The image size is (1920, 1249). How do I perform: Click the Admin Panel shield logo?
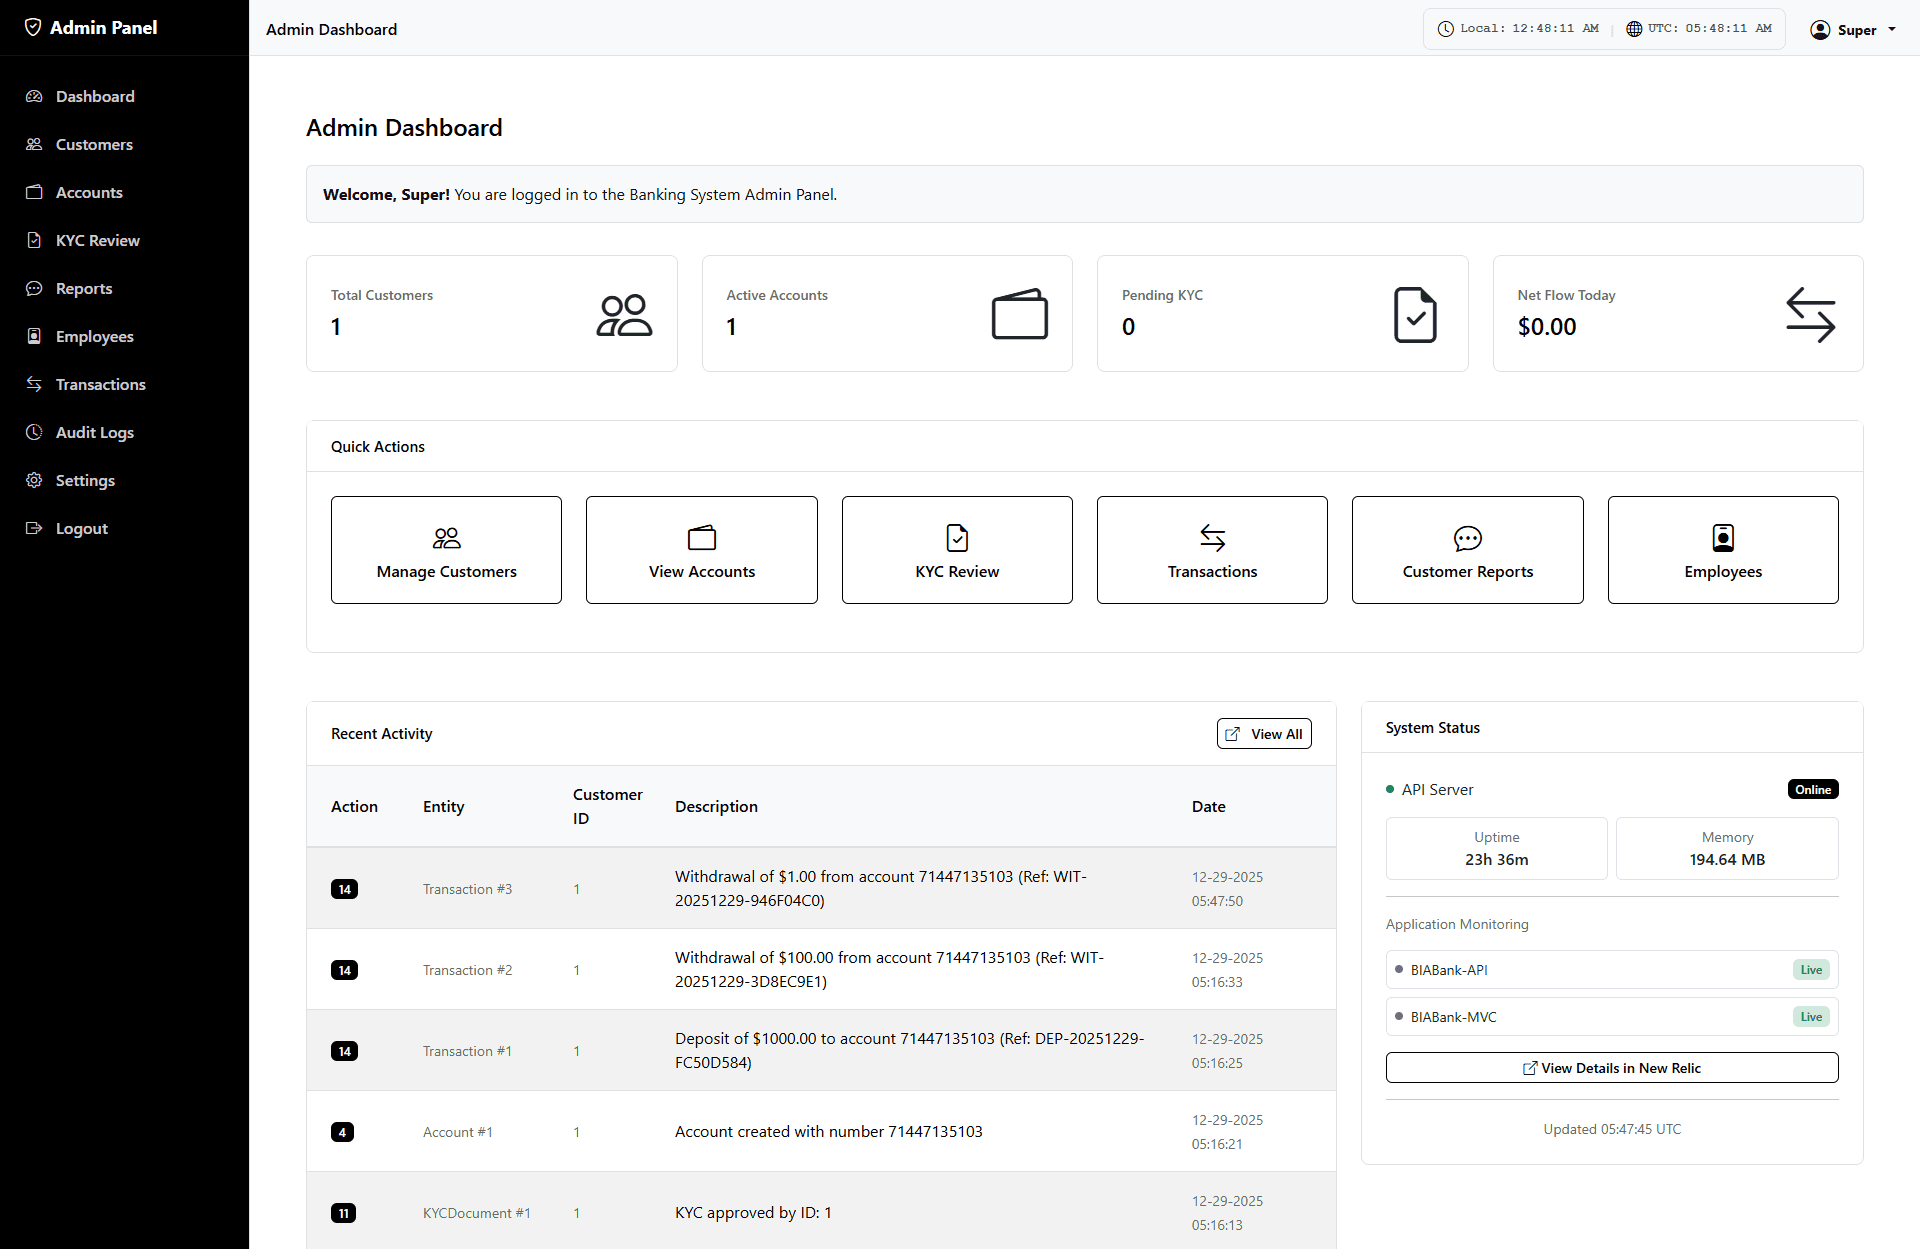[34, 27]
